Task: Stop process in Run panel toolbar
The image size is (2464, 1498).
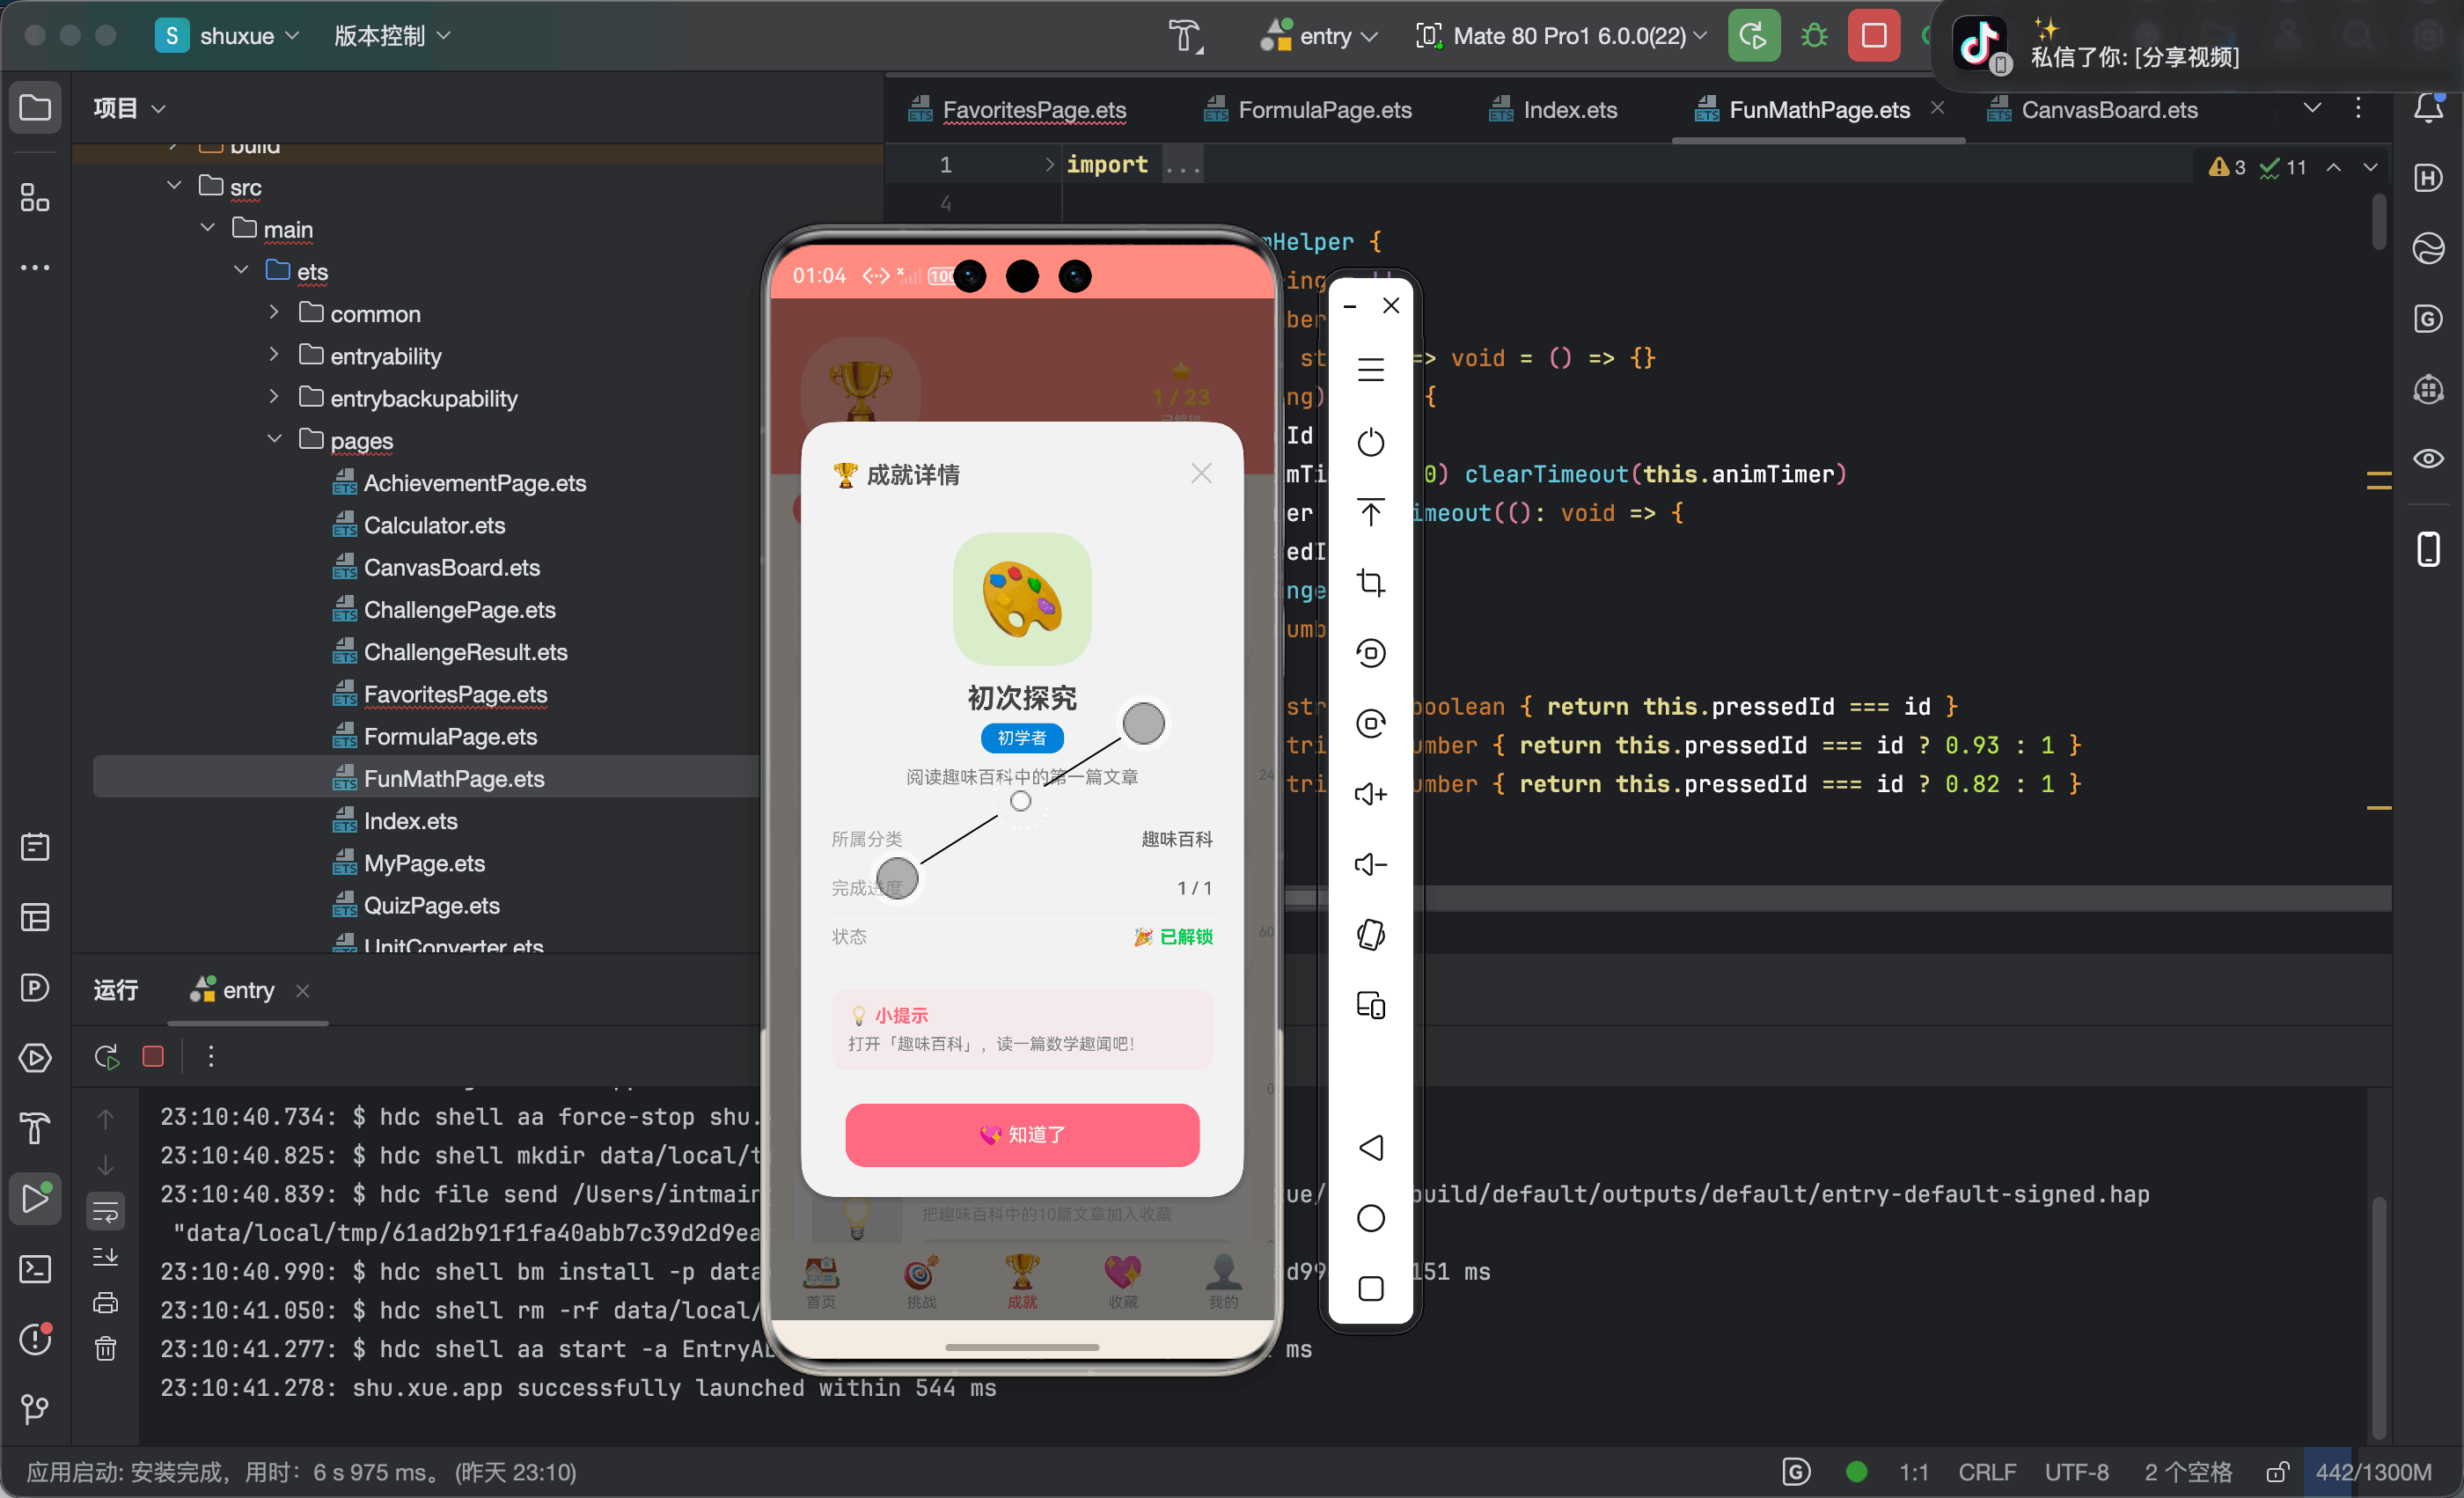Action: pos(153,1056)
